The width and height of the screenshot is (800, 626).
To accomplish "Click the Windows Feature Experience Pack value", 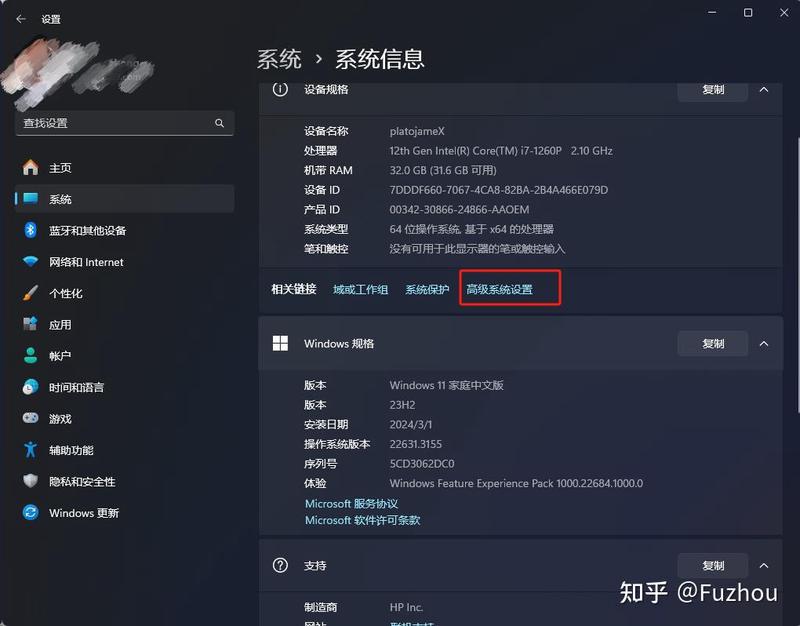I will (x=516, y=483).
